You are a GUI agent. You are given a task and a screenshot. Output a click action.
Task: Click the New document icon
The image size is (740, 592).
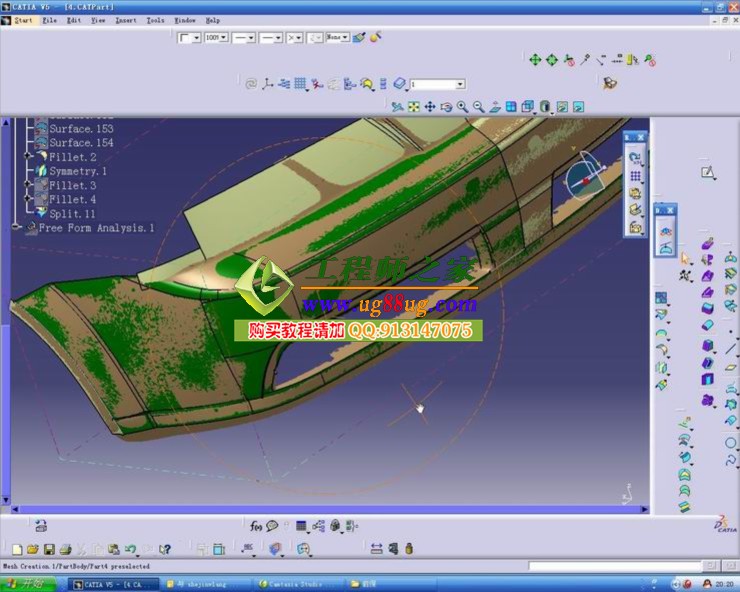coord(17,549)
